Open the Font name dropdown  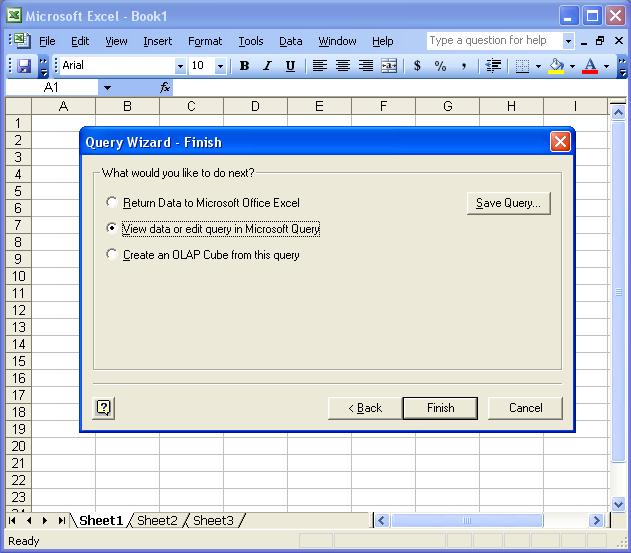pyautogui.click(x=180, y=66)
